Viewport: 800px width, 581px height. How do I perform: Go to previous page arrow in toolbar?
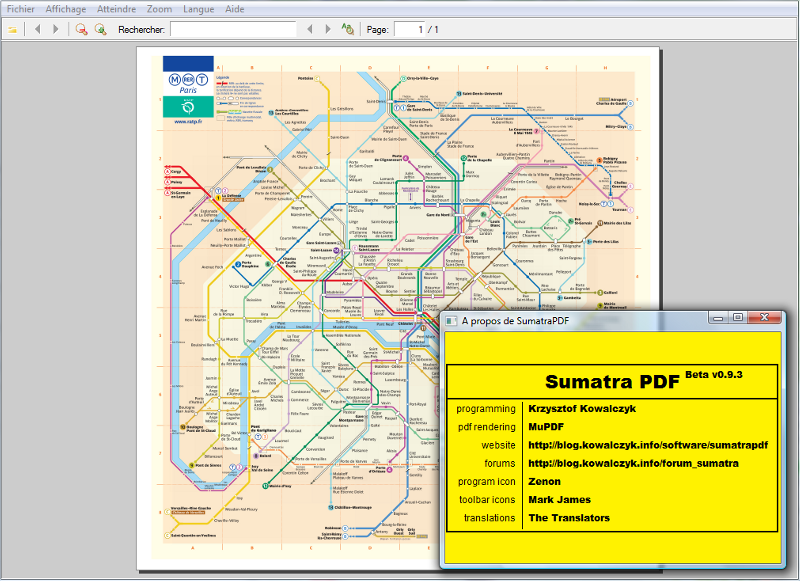[x=37, y=29]
